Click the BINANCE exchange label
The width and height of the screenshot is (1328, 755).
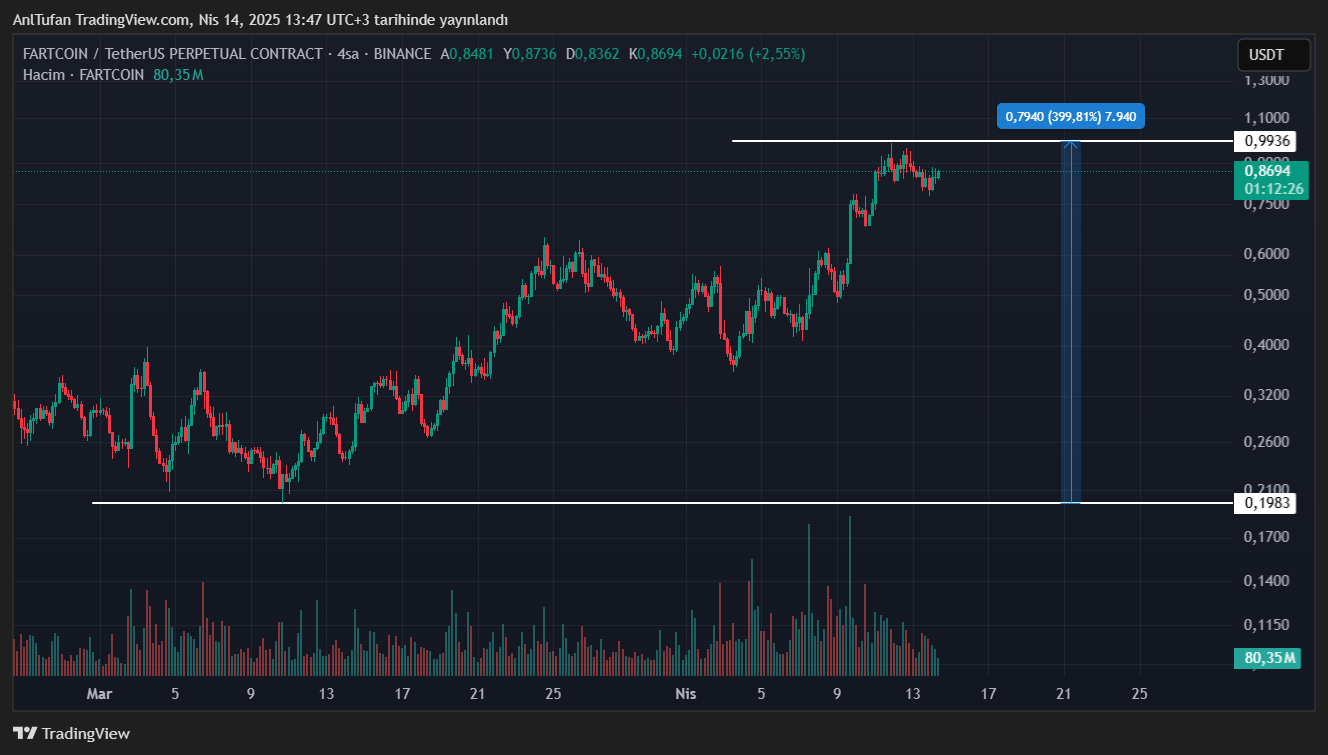point(402,54)
